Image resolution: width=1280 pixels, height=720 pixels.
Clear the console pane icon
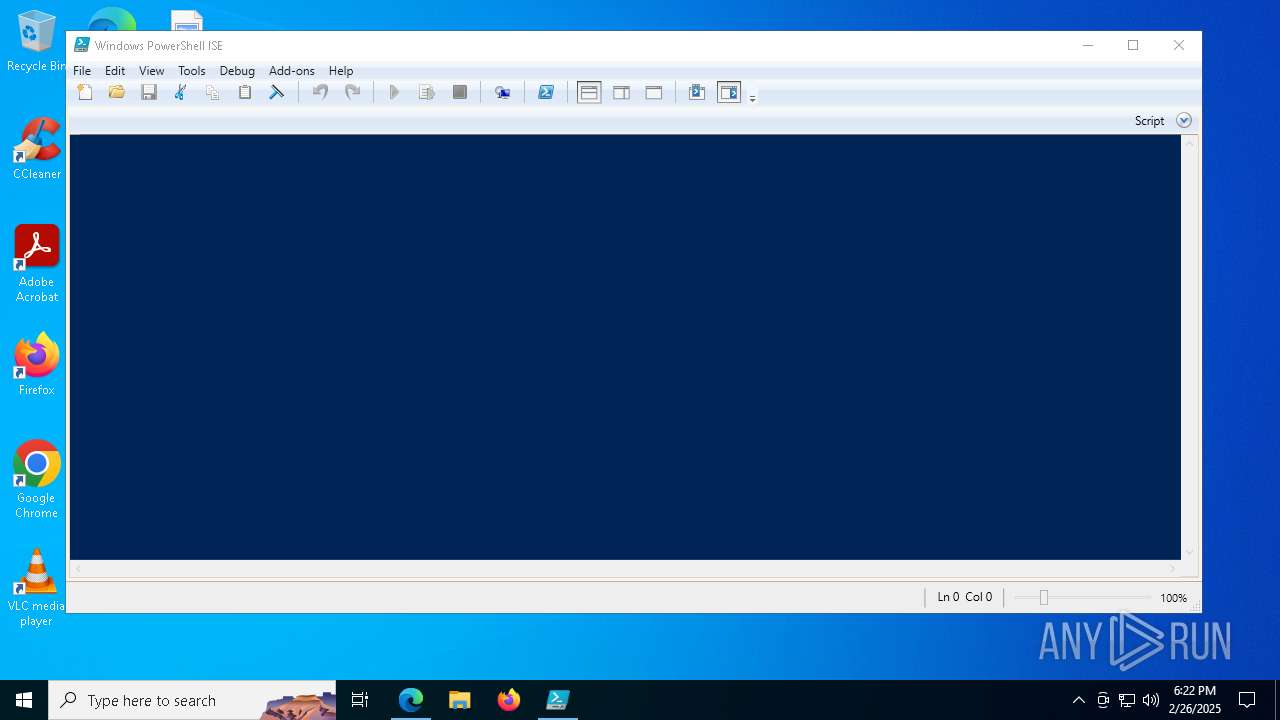click(x=277, y=92)
